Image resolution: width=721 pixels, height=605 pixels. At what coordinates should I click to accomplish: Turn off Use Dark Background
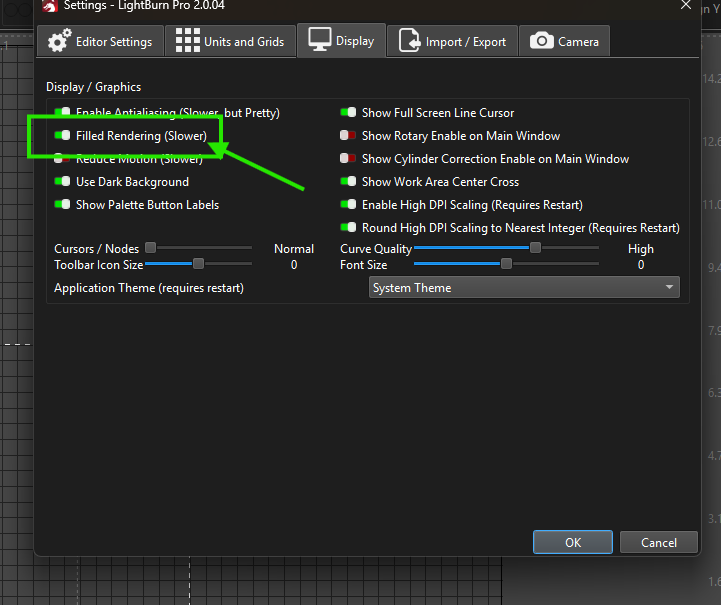[63, 182]
